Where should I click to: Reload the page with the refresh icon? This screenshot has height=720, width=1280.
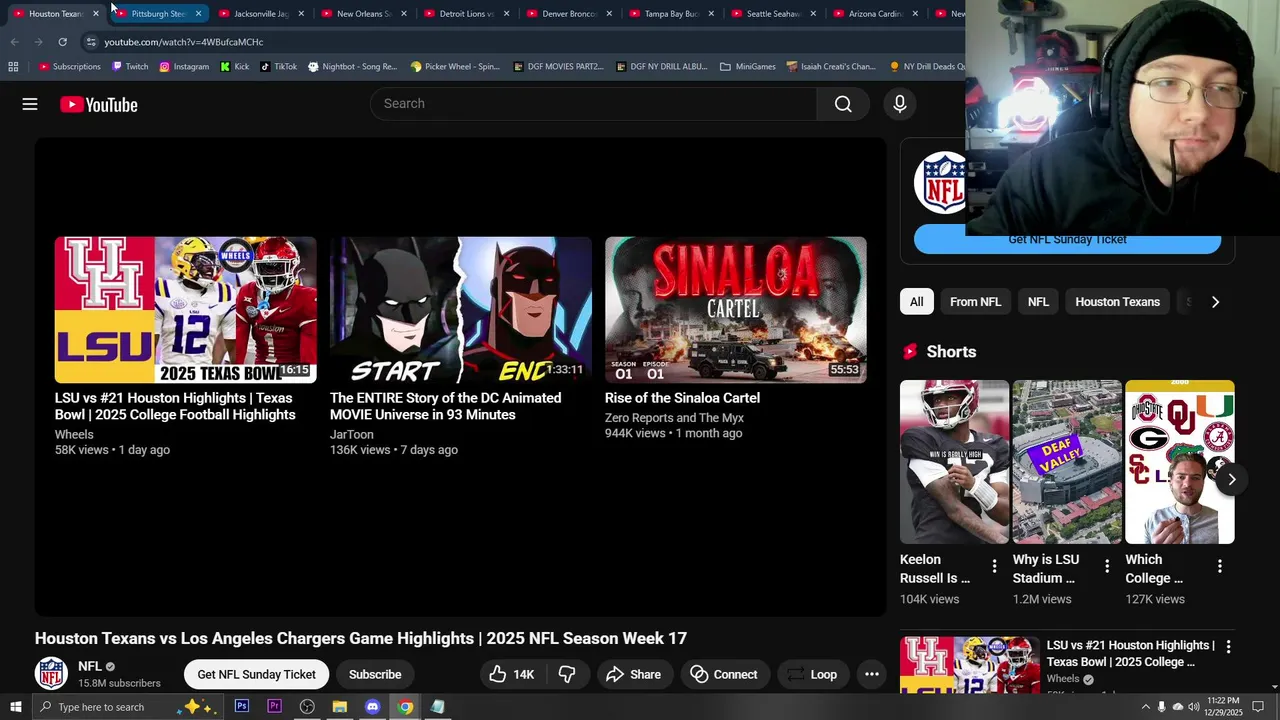tap(62, 42)
